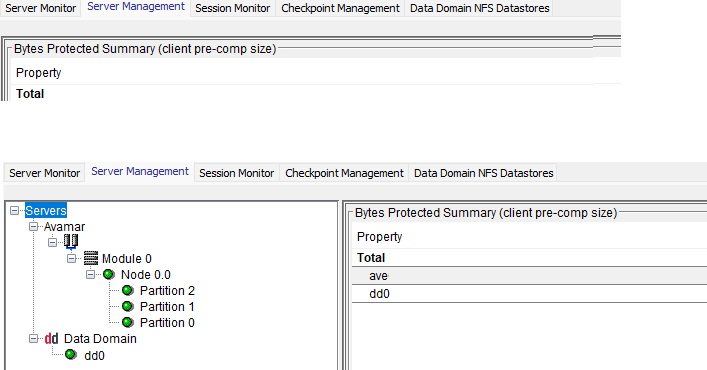Click the red dd Data Domain icon

(x=51, y=339)
